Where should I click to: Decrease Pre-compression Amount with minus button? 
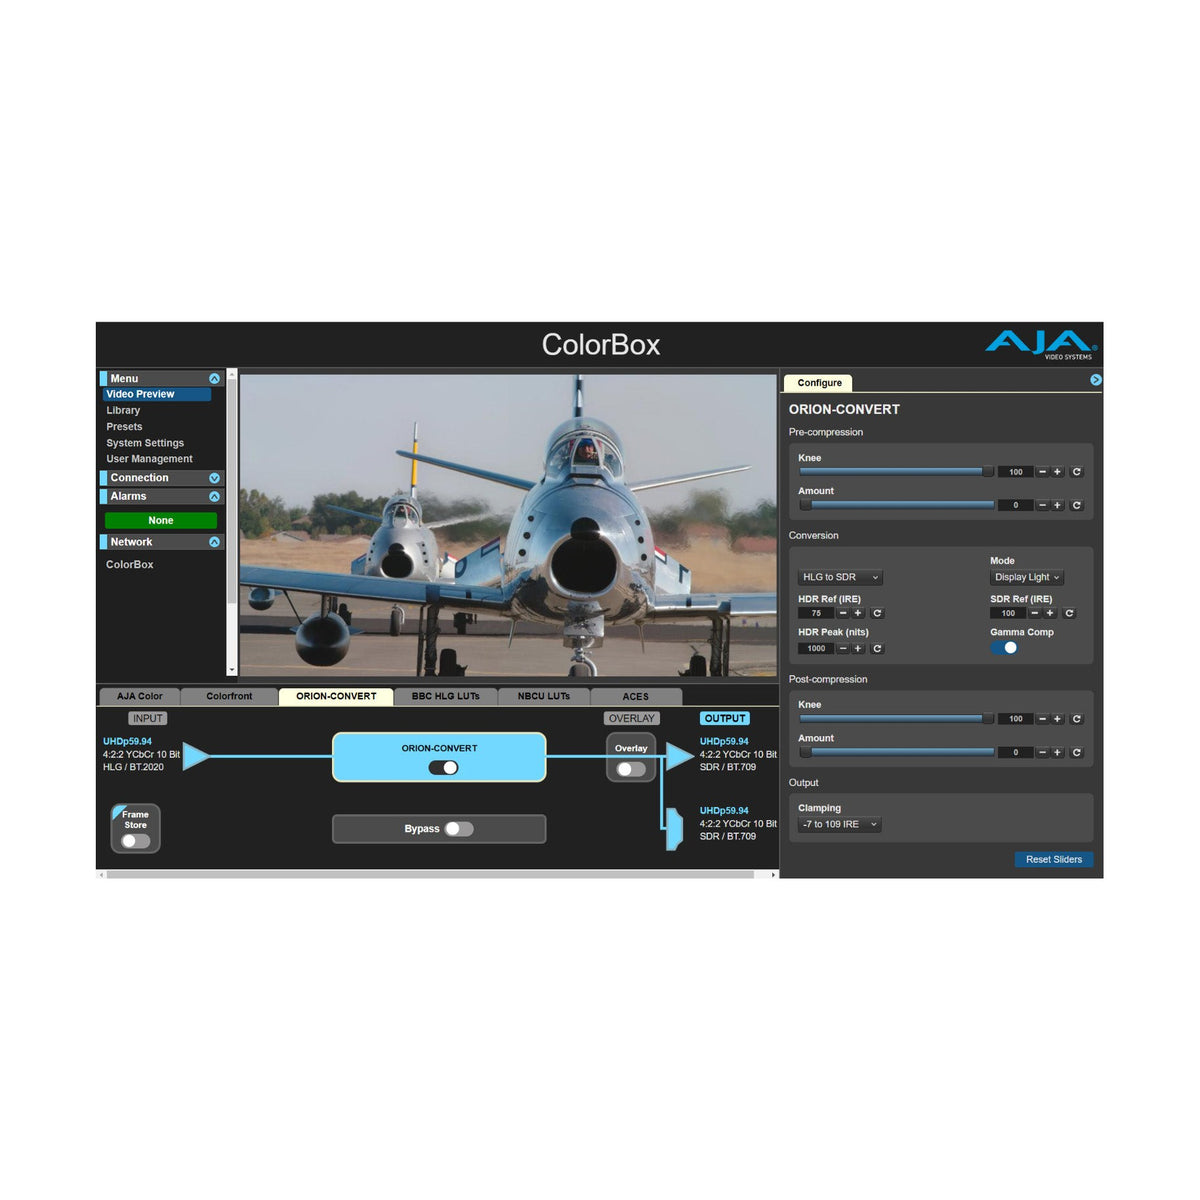1042,506
